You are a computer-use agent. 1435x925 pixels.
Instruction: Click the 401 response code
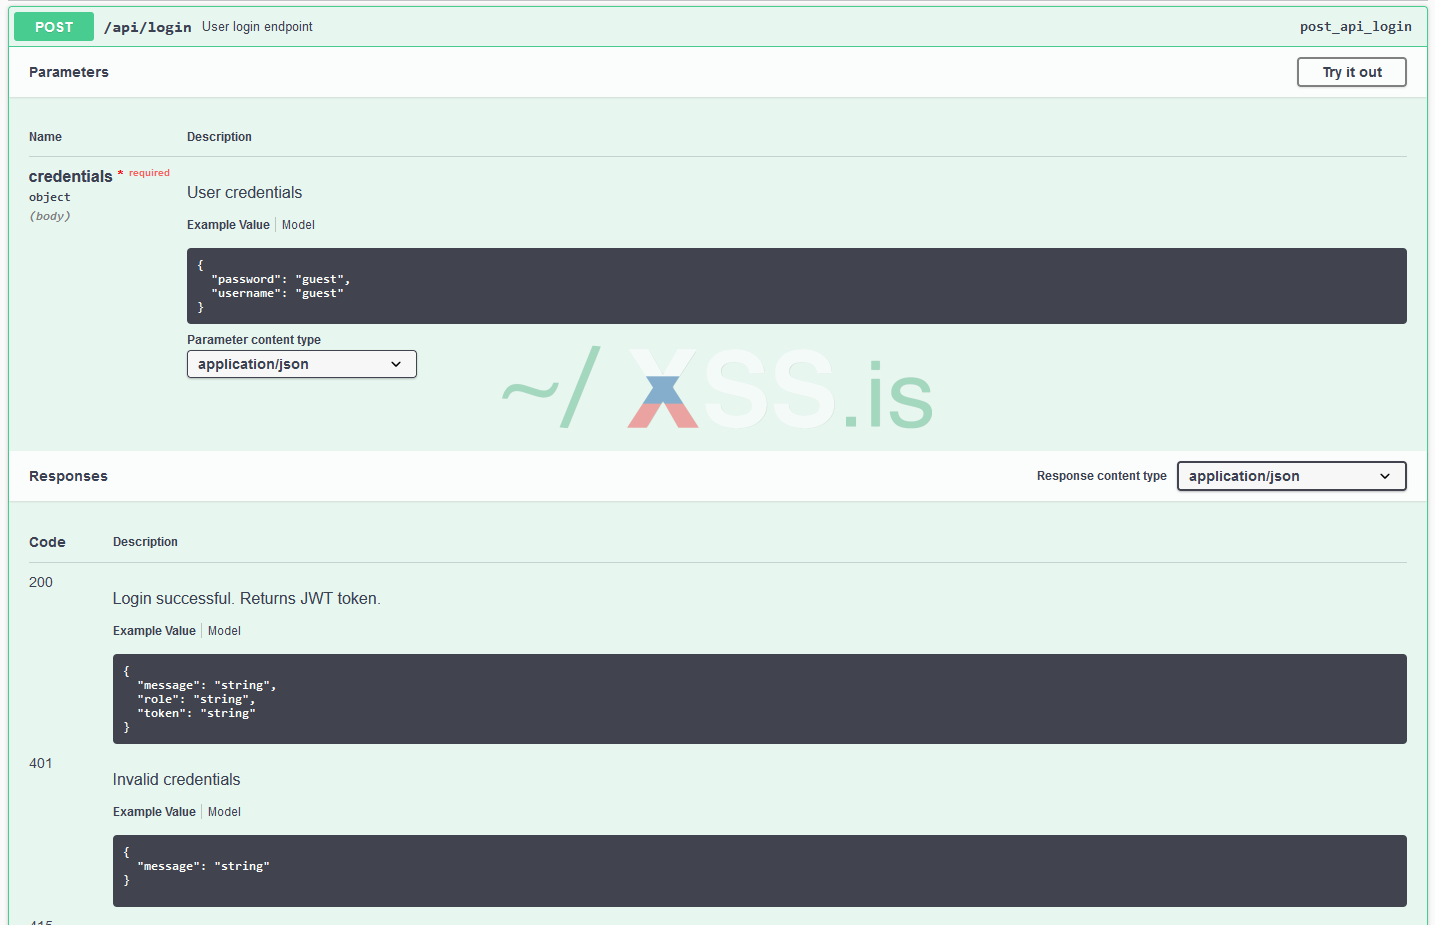[x=41, y=763]
